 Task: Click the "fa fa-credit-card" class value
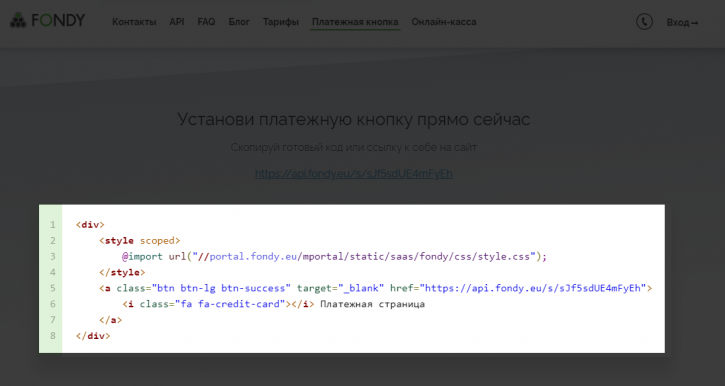(230, 304)
